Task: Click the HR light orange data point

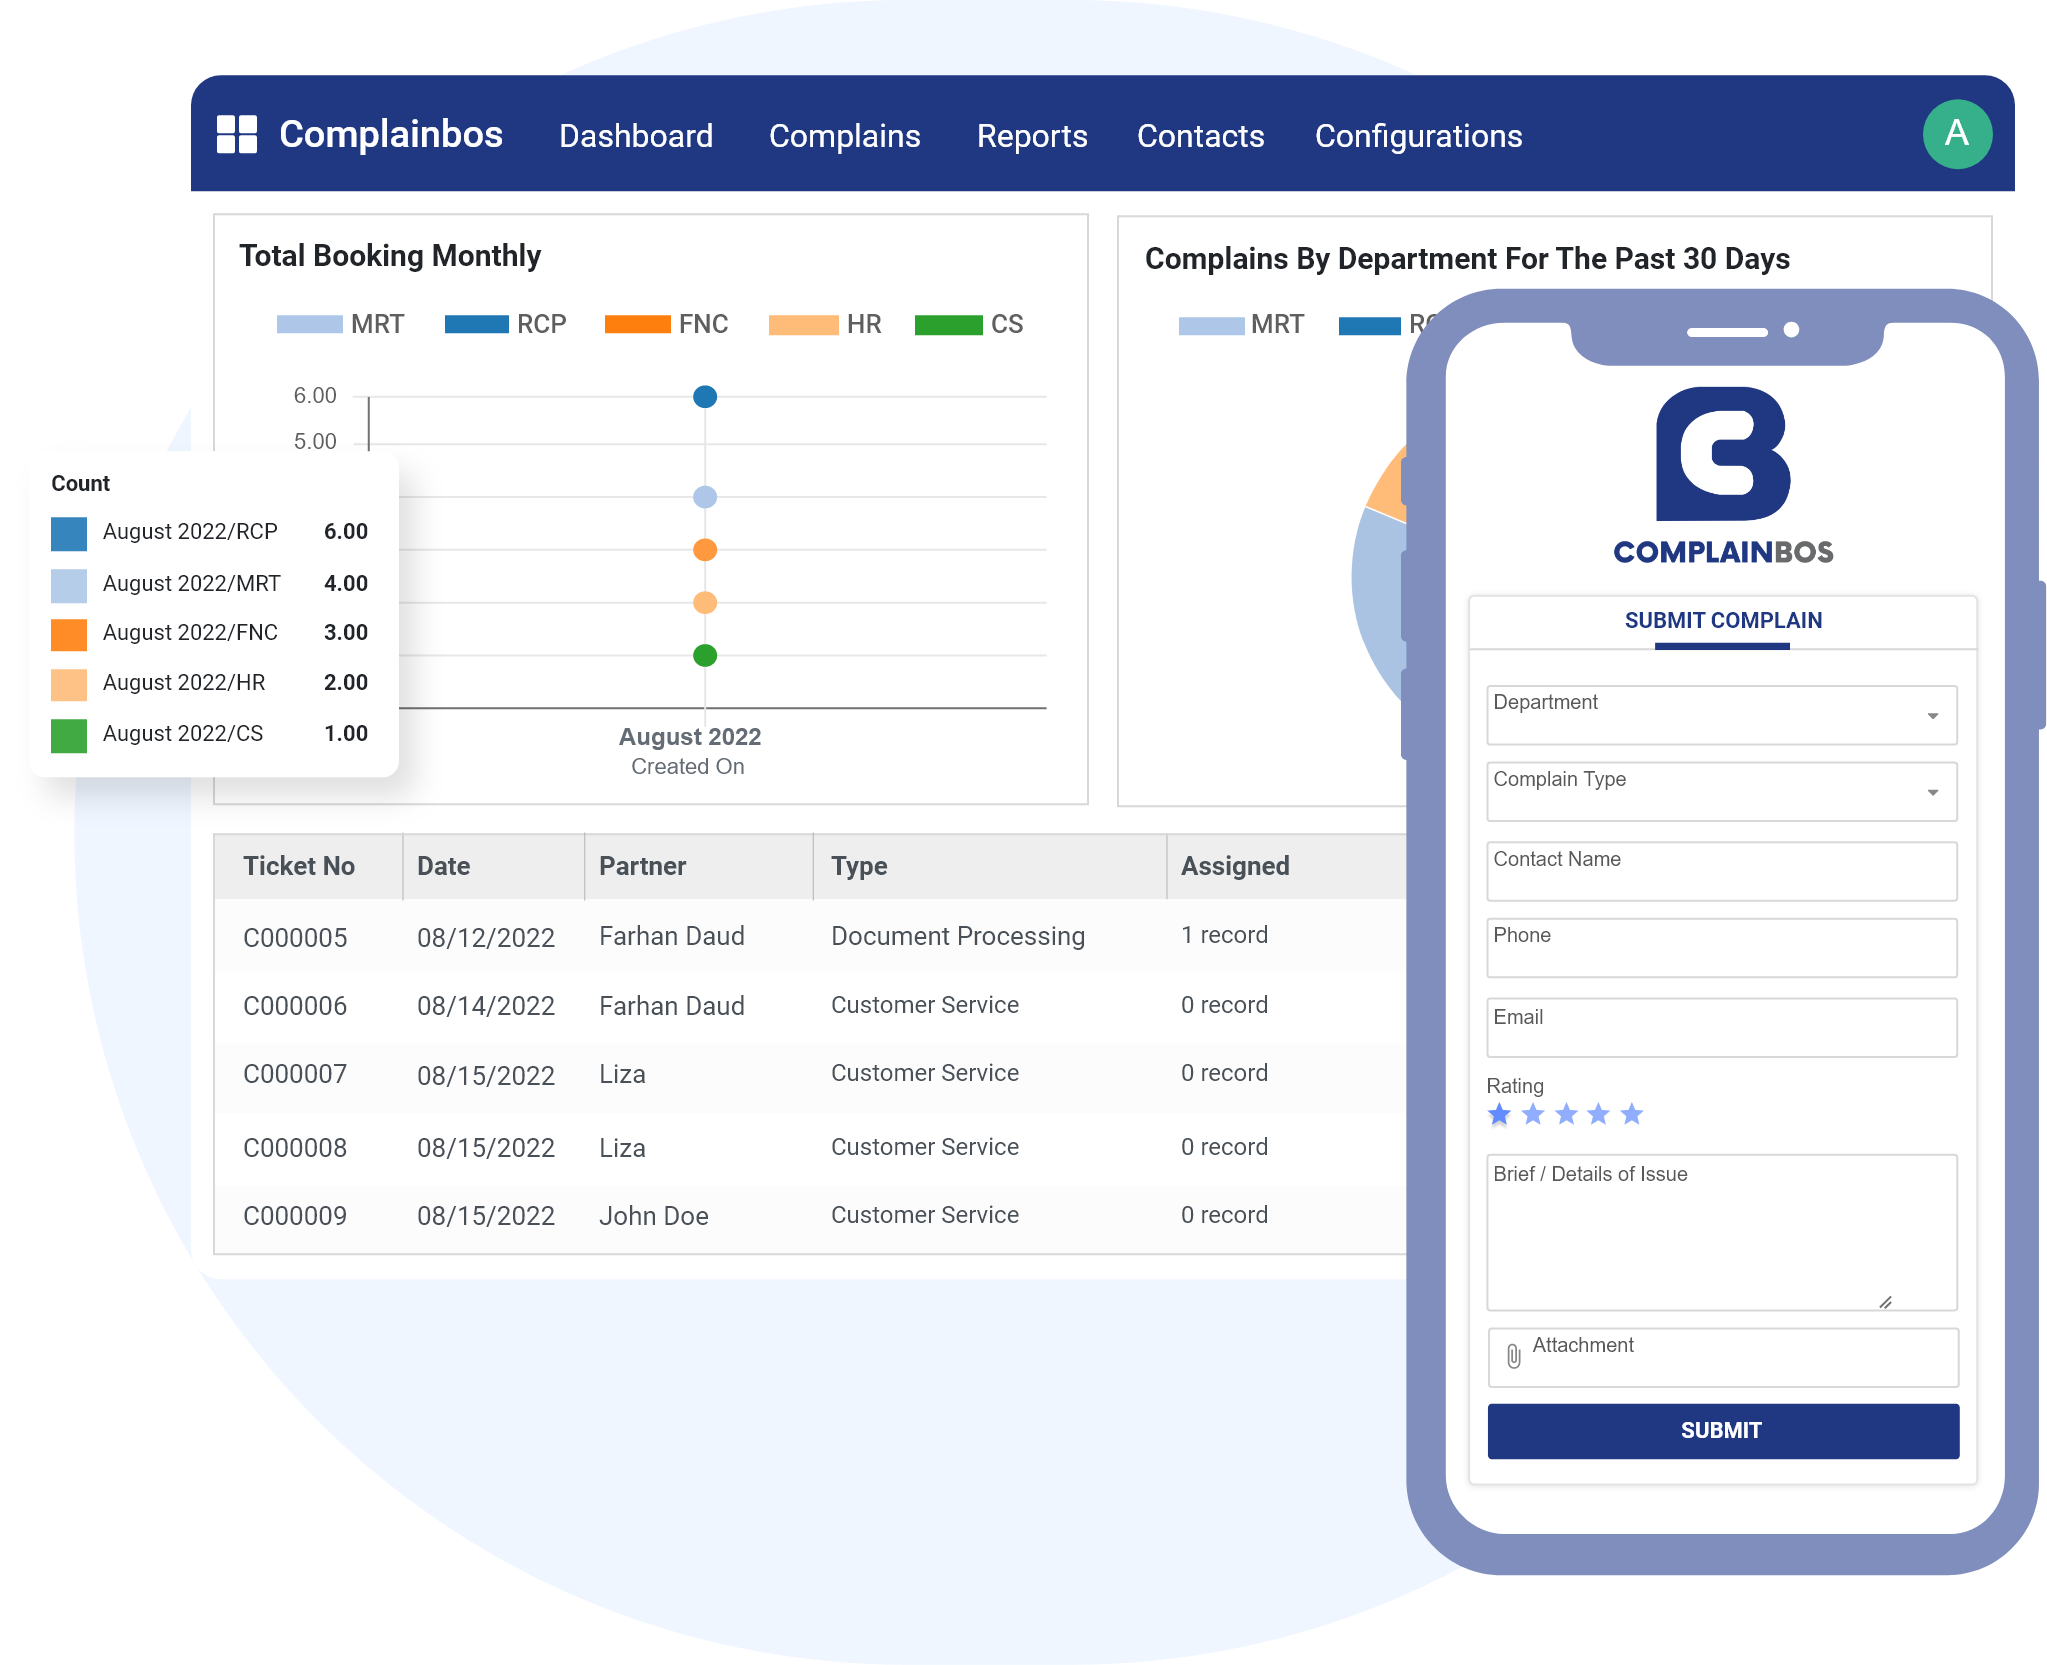Action: tap(705, 603)
